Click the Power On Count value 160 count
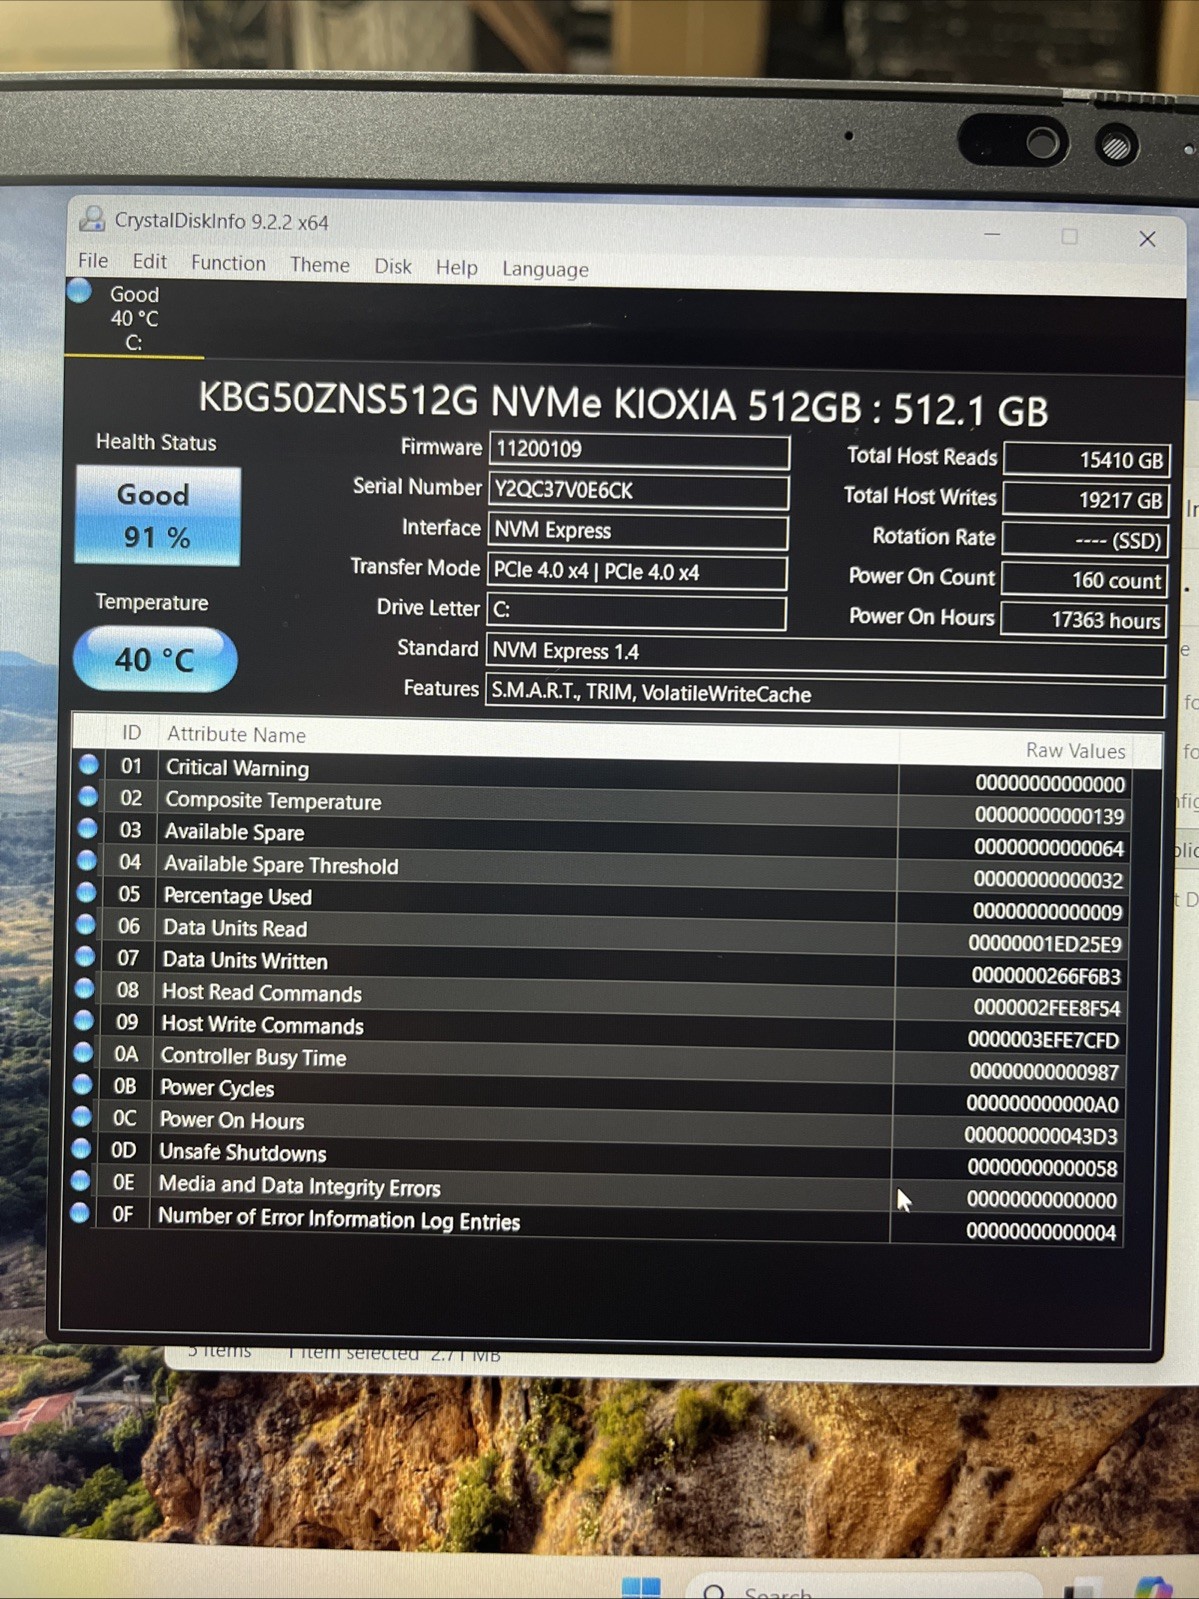 (1084, 580)
